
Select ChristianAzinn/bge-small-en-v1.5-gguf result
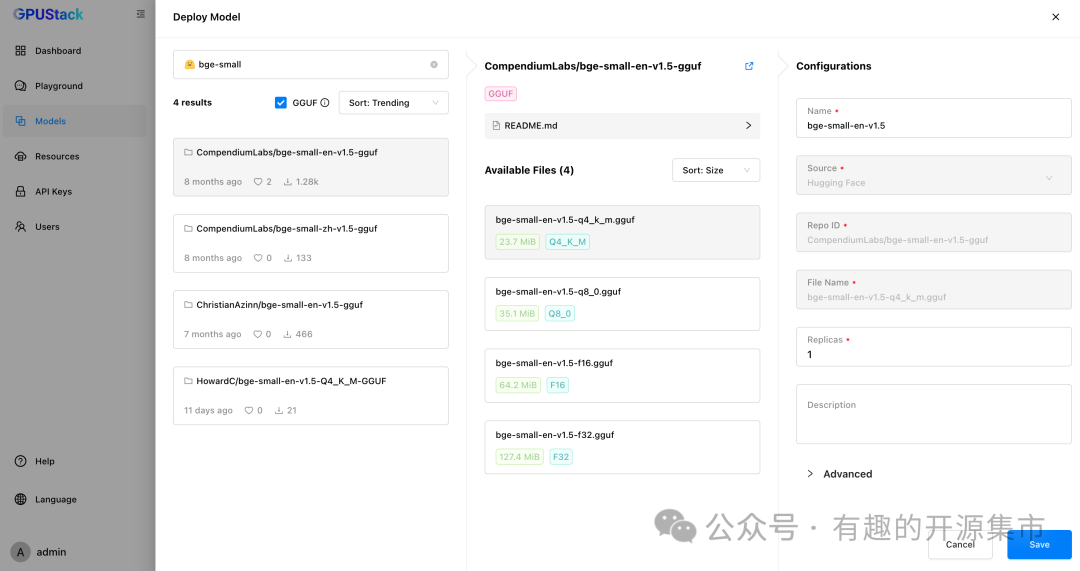(x=311, y=320)
